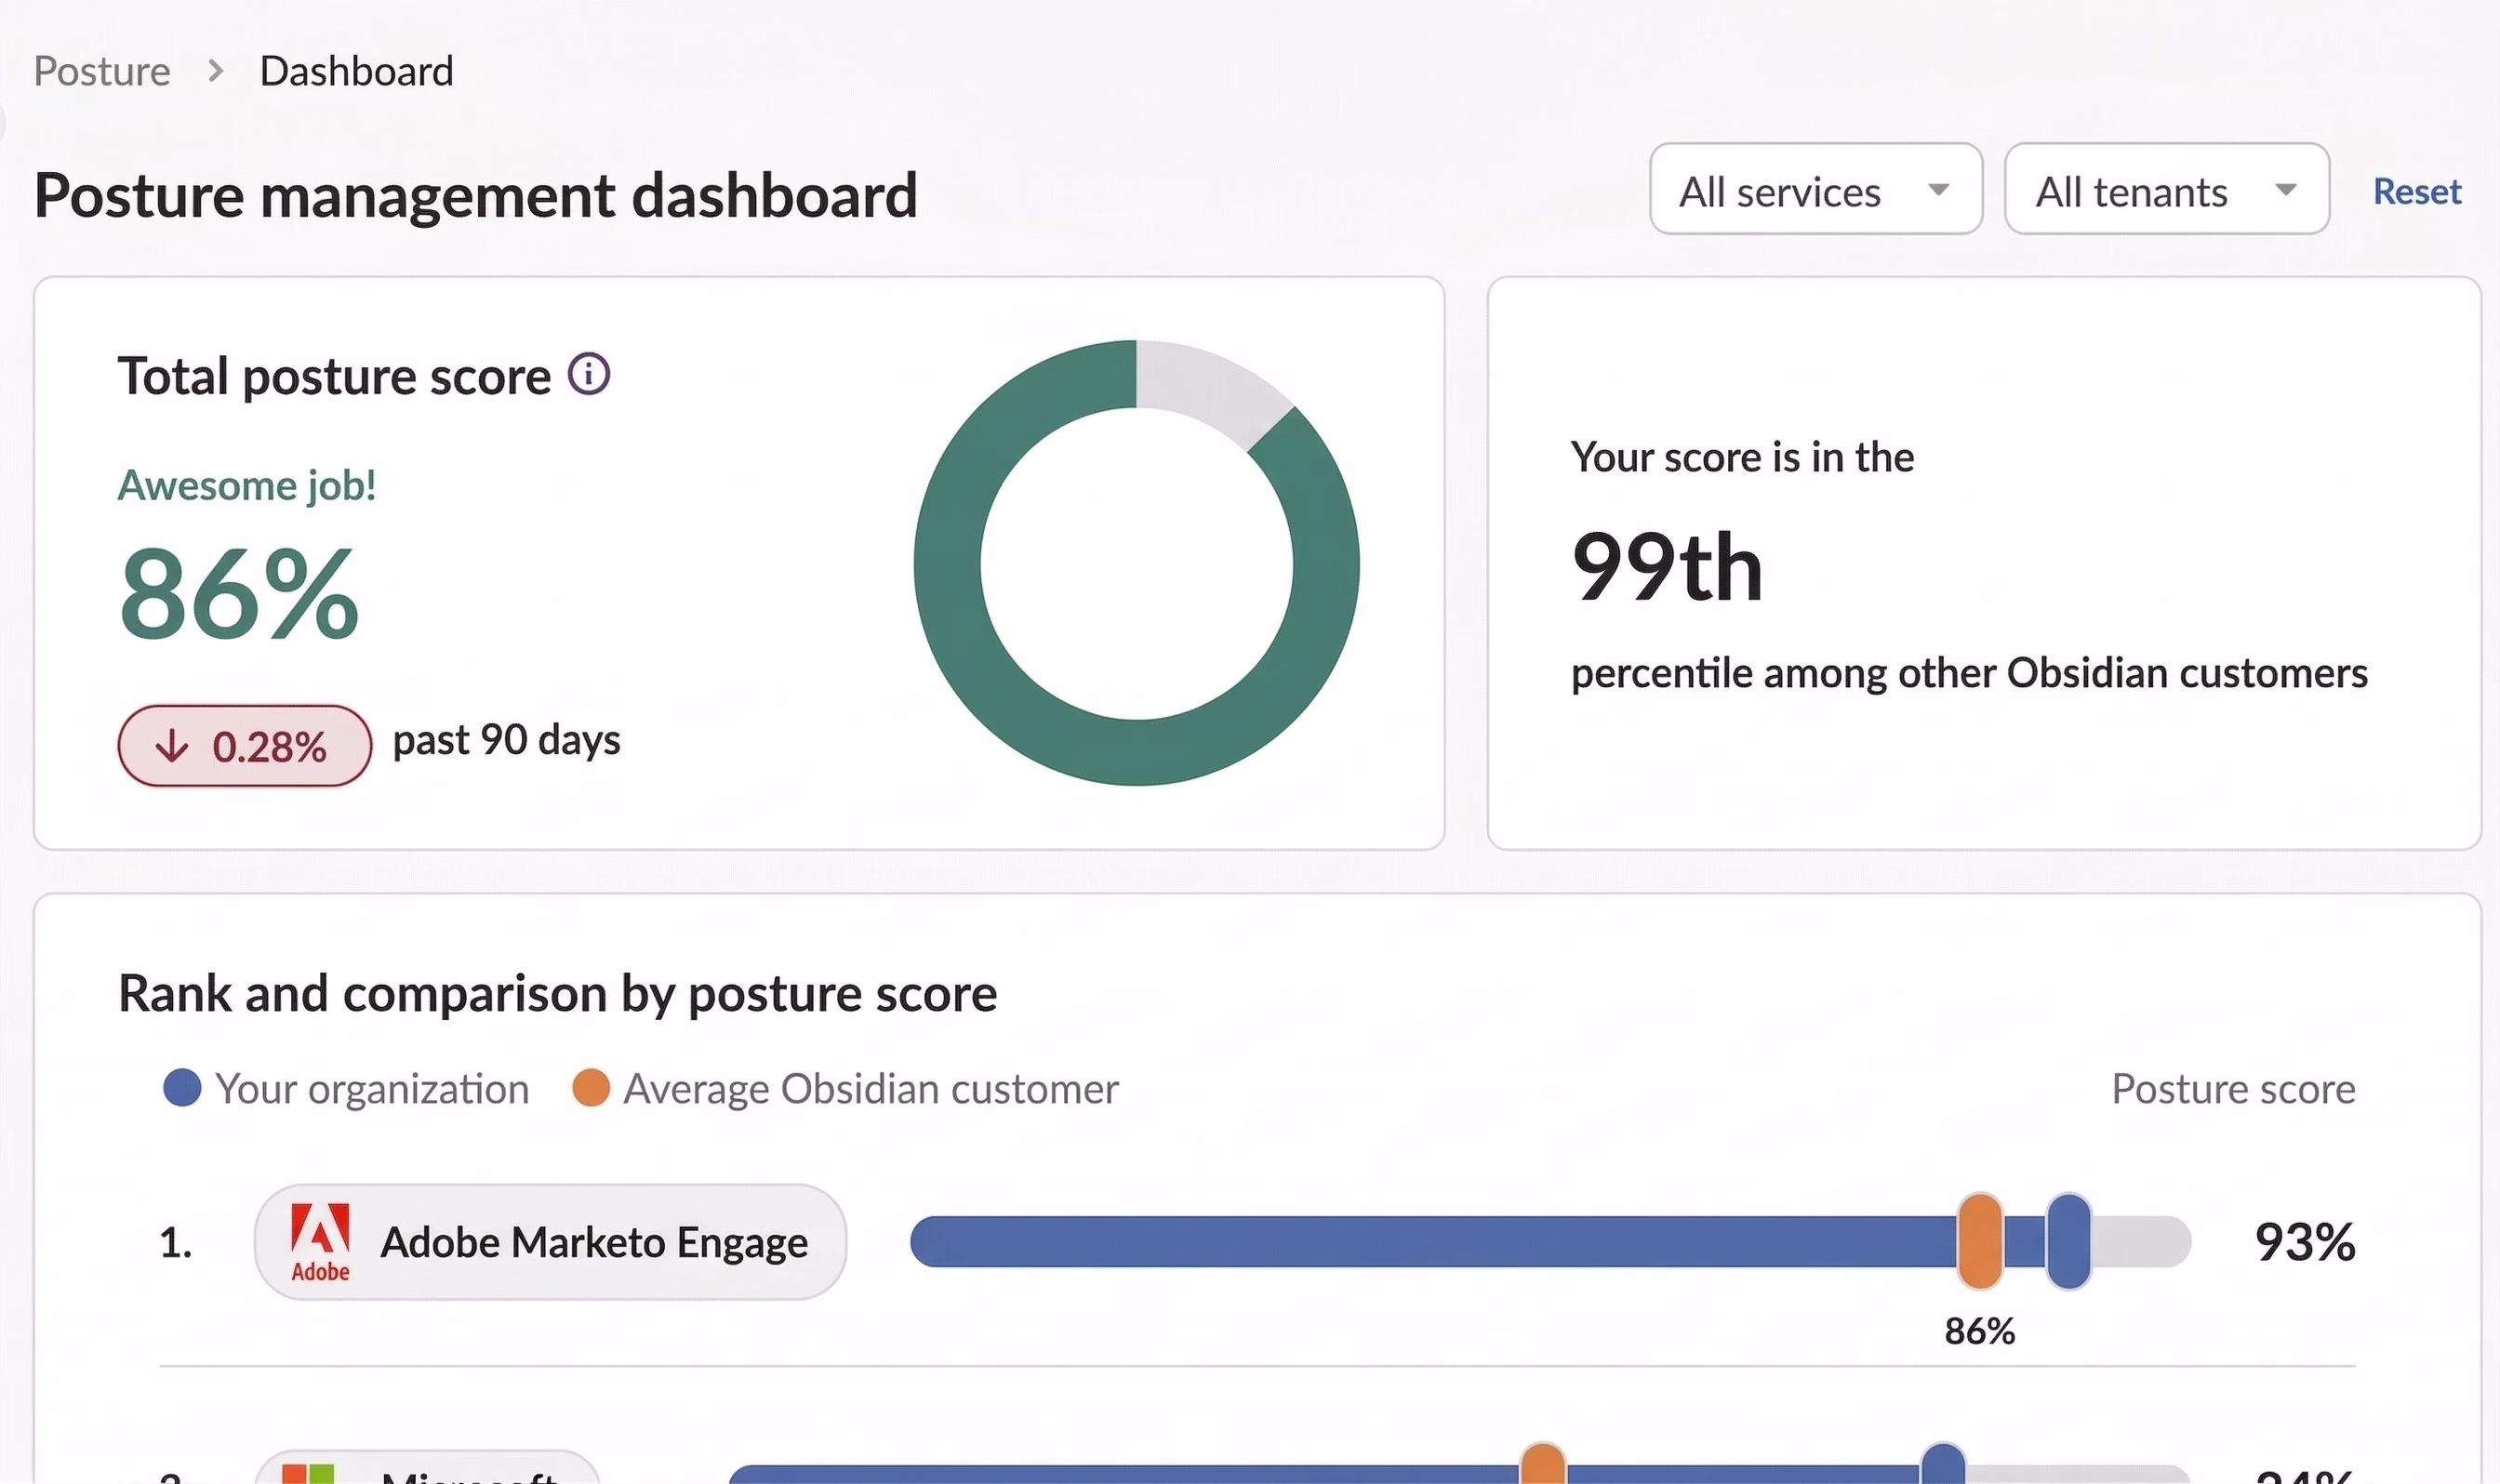Click the orange Average Obsidian customer legend dot
This screenshot has height=1484, width=2500.
pyautogui.click(x=591, y=1088)
